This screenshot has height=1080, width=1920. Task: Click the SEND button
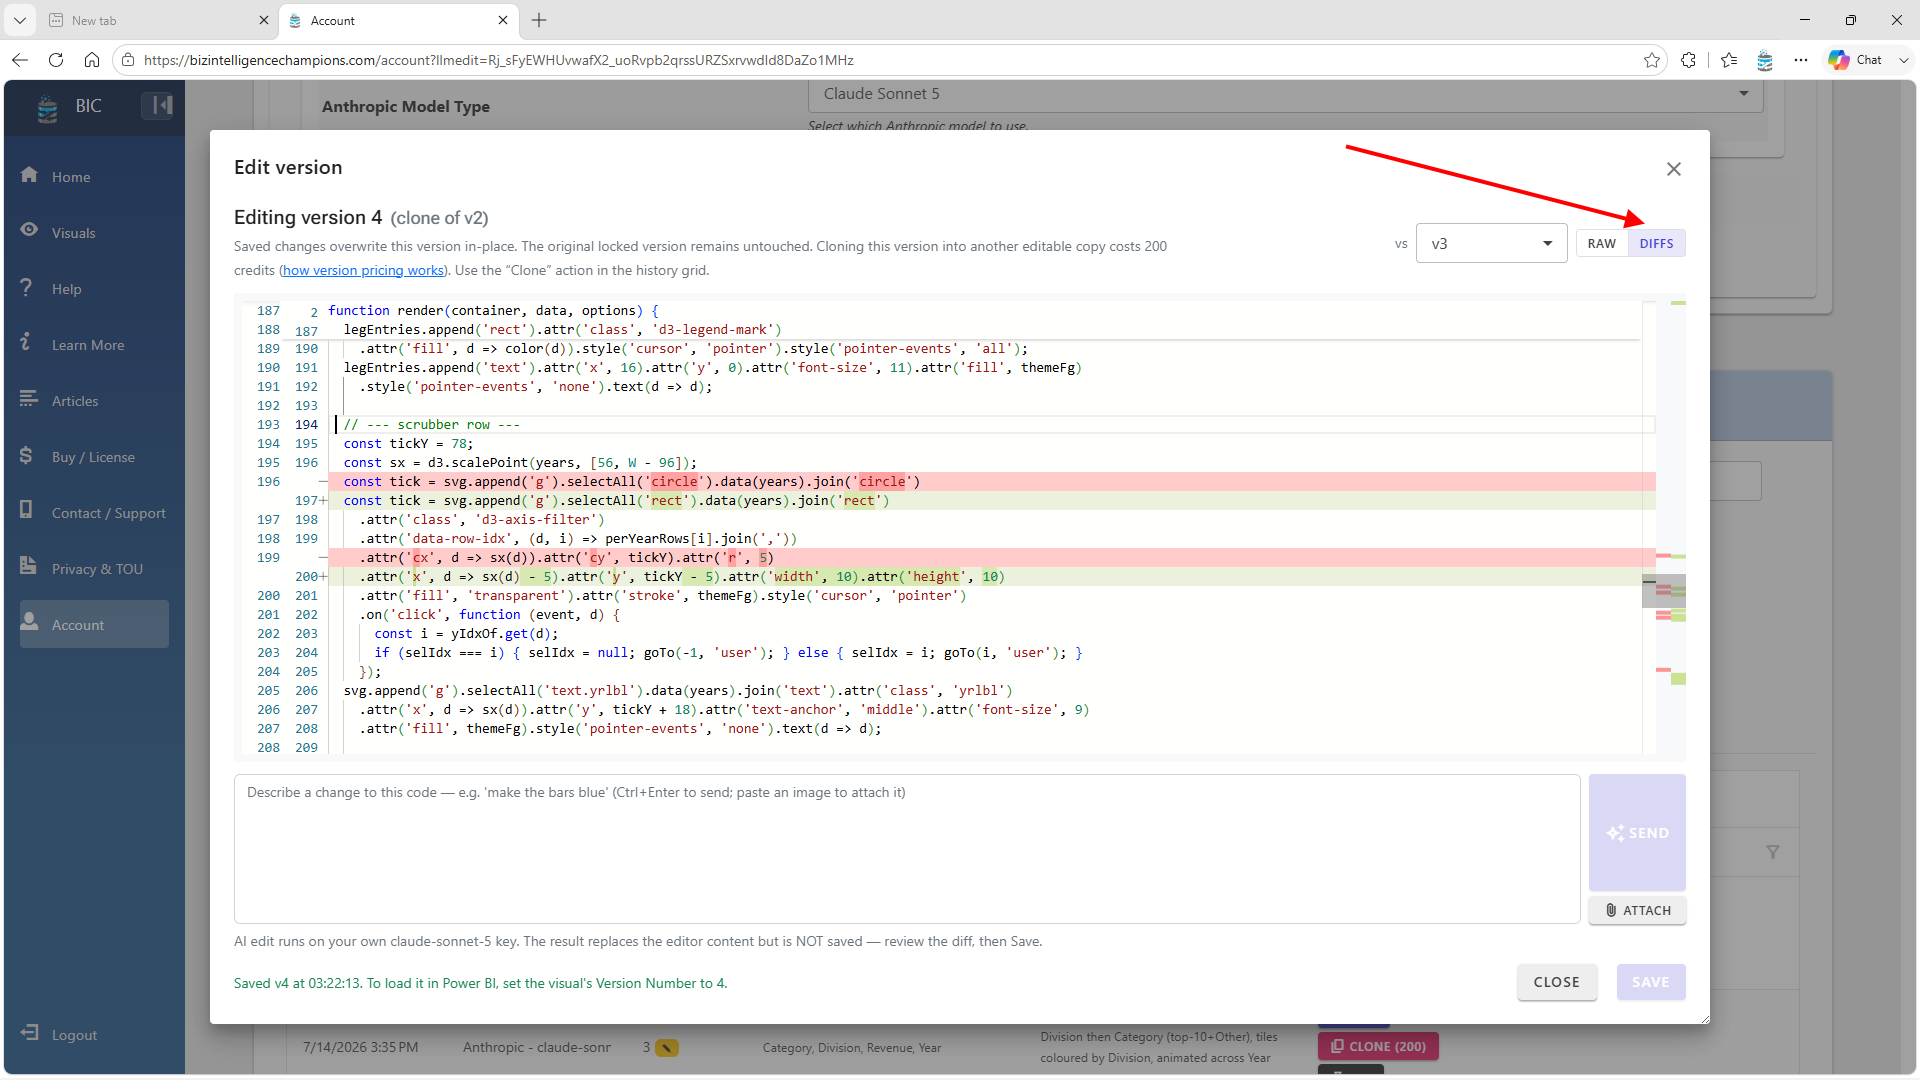tap(1637, 832)
